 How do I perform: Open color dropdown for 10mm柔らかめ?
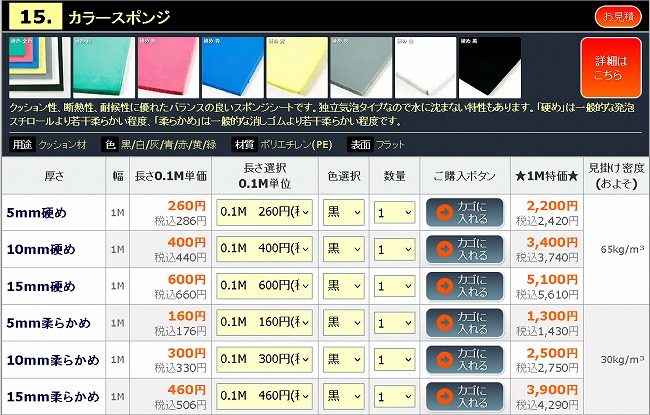coord(343,360)
